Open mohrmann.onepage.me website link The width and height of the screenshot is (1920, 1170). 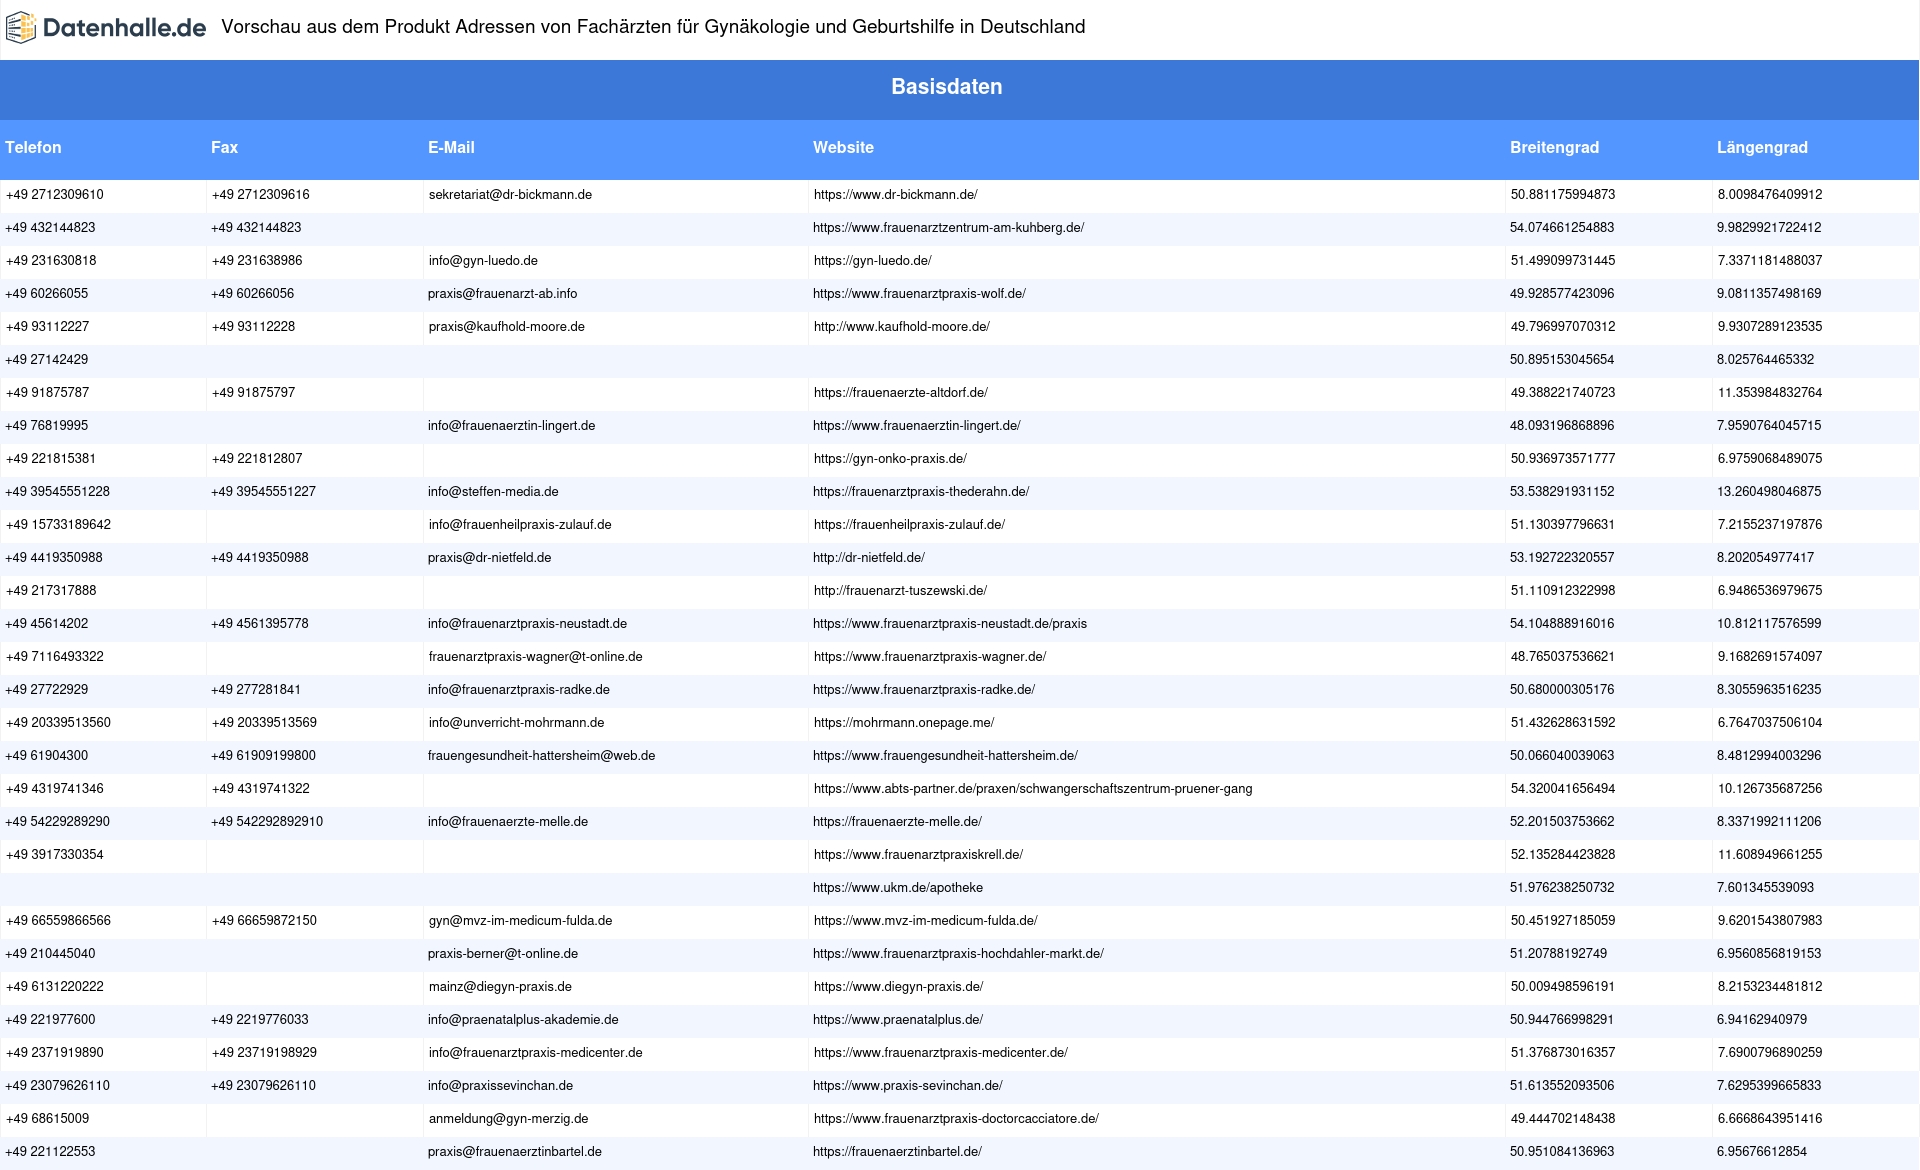903,723
